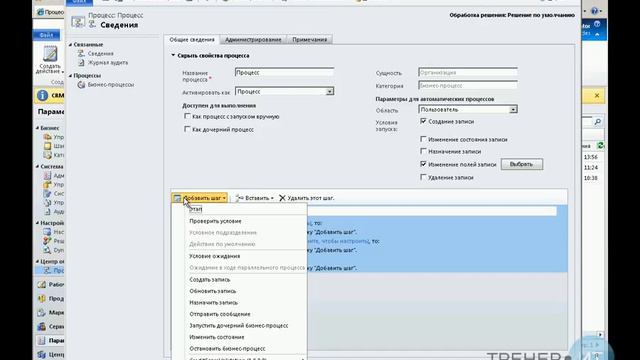
Task: Click the step description field
Action: (x=431, y=211)
